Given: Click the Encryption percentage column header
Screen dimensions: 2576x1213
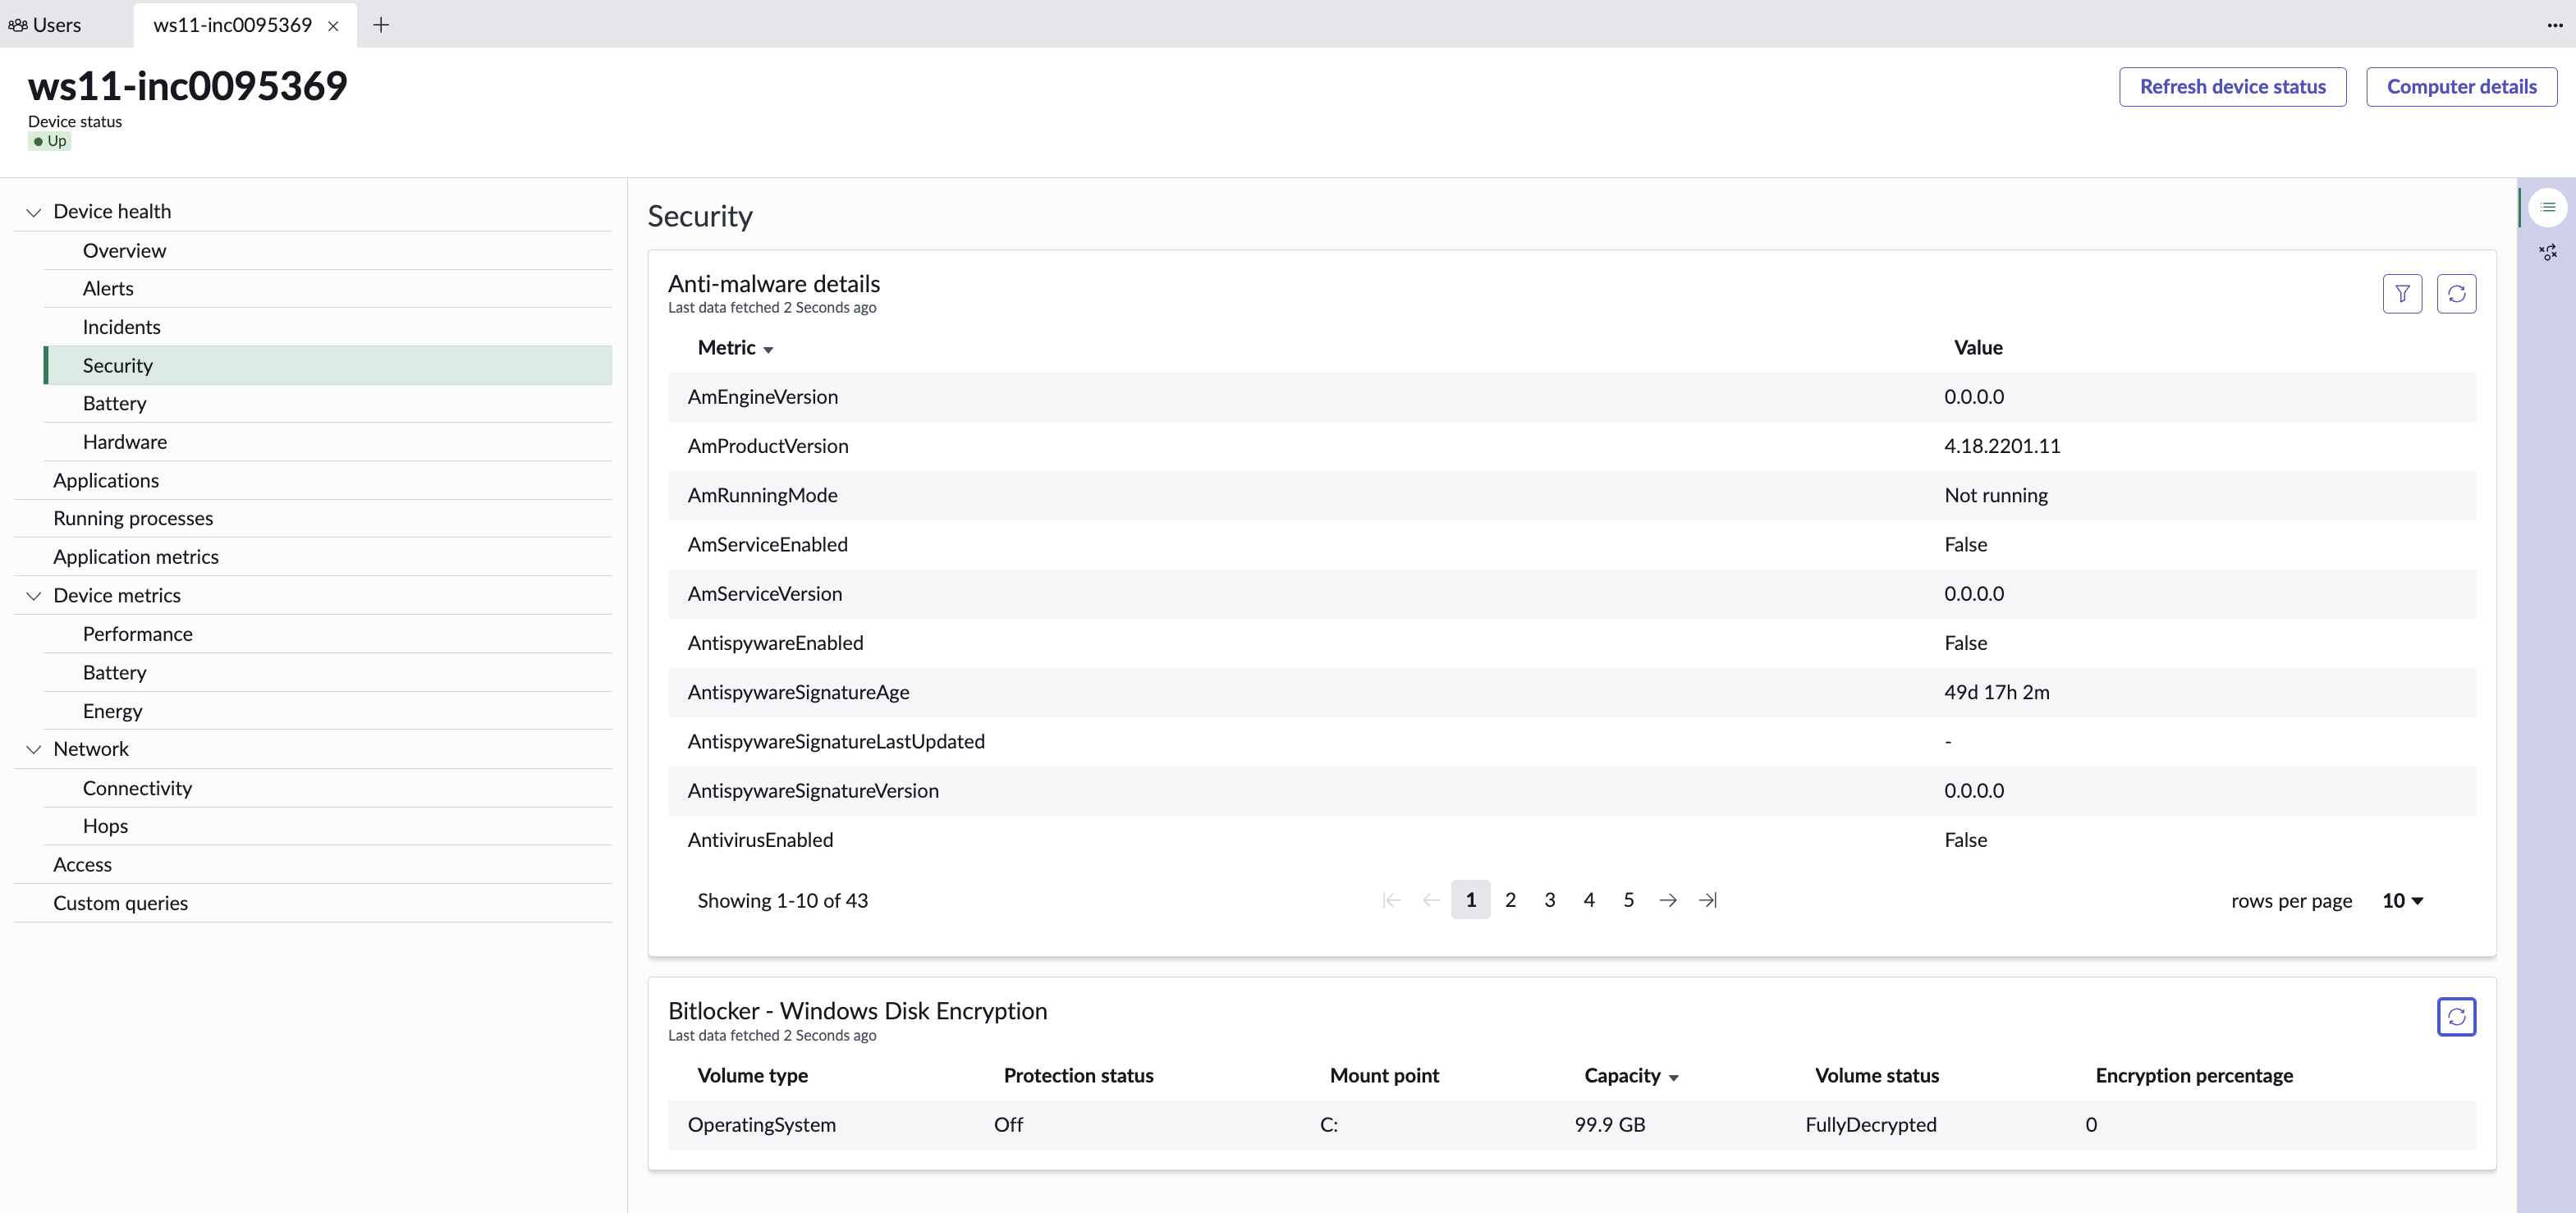Looking at the screenshot, I should [2194, 1076].
